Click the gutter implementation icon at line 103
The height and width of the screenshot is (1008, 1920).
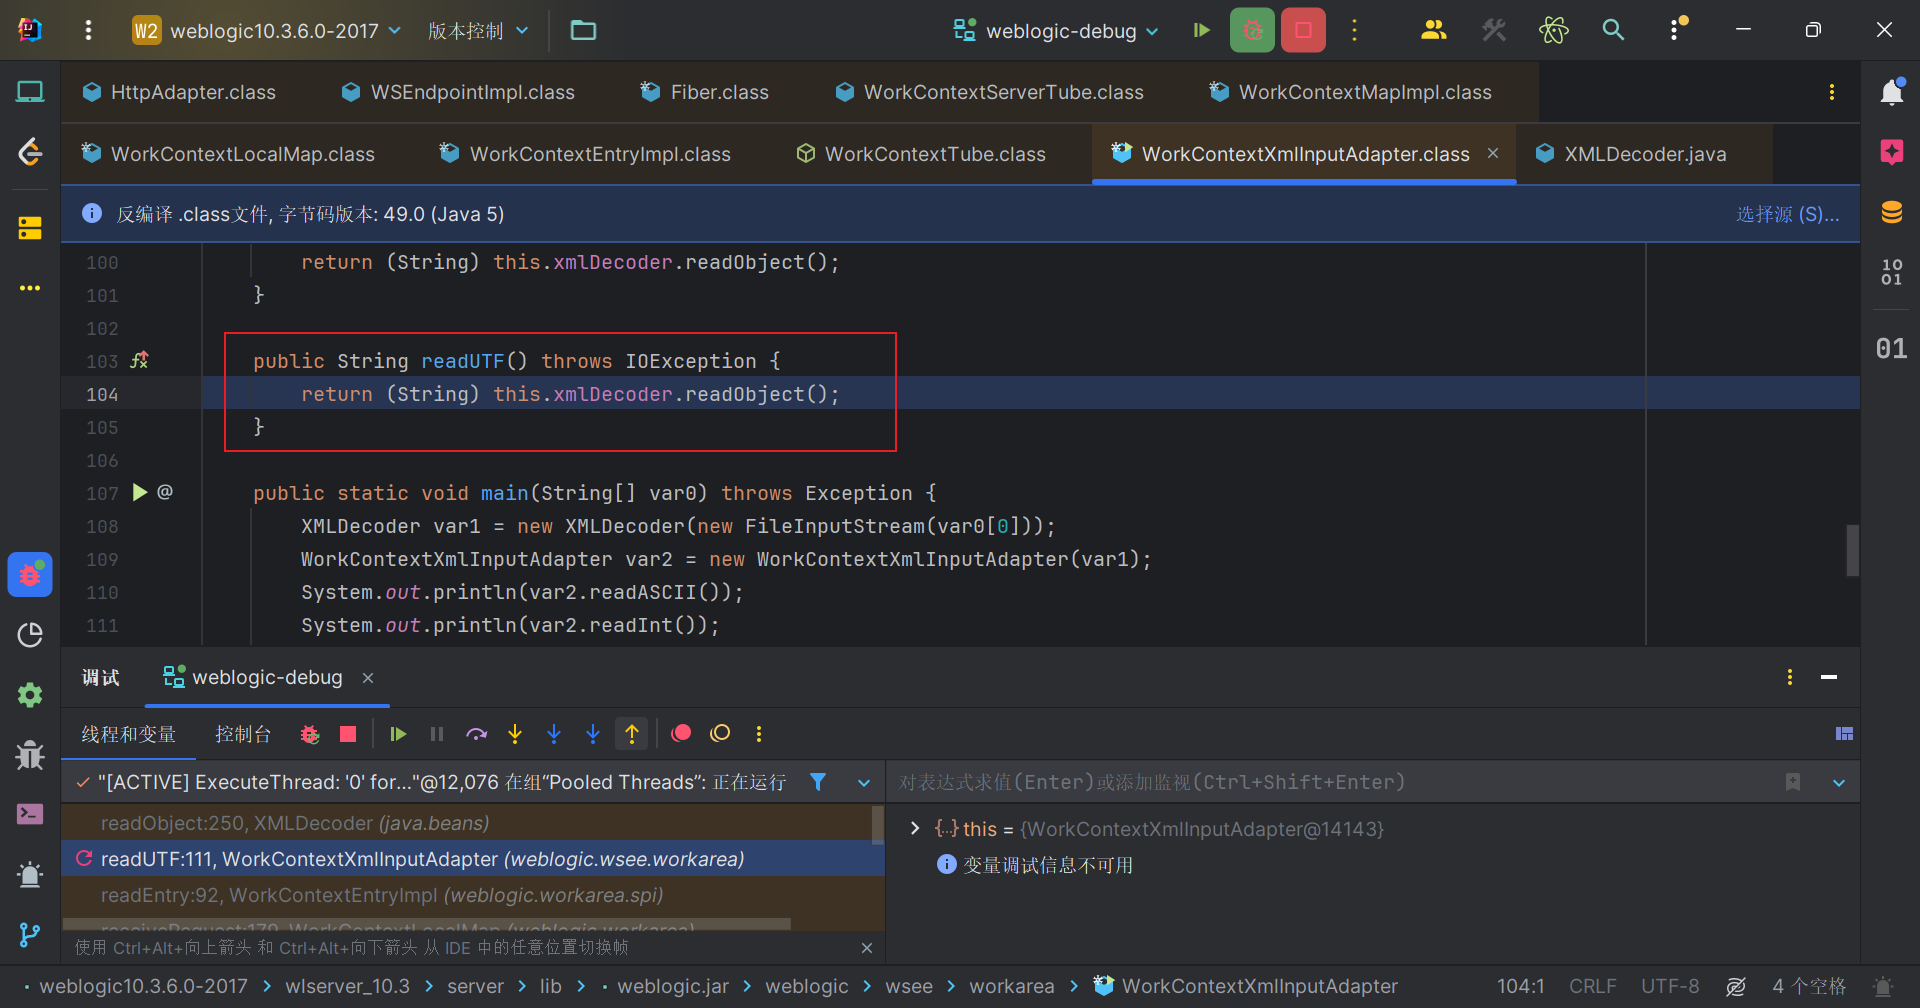140,360
